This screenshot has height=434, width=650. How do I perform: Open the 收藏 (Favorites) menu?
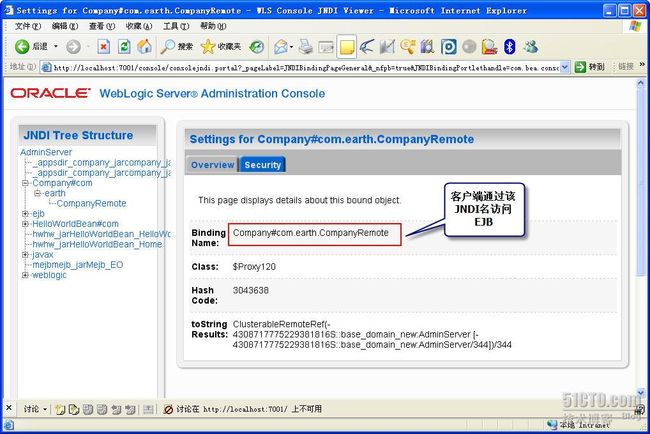[x=139, y=26]
